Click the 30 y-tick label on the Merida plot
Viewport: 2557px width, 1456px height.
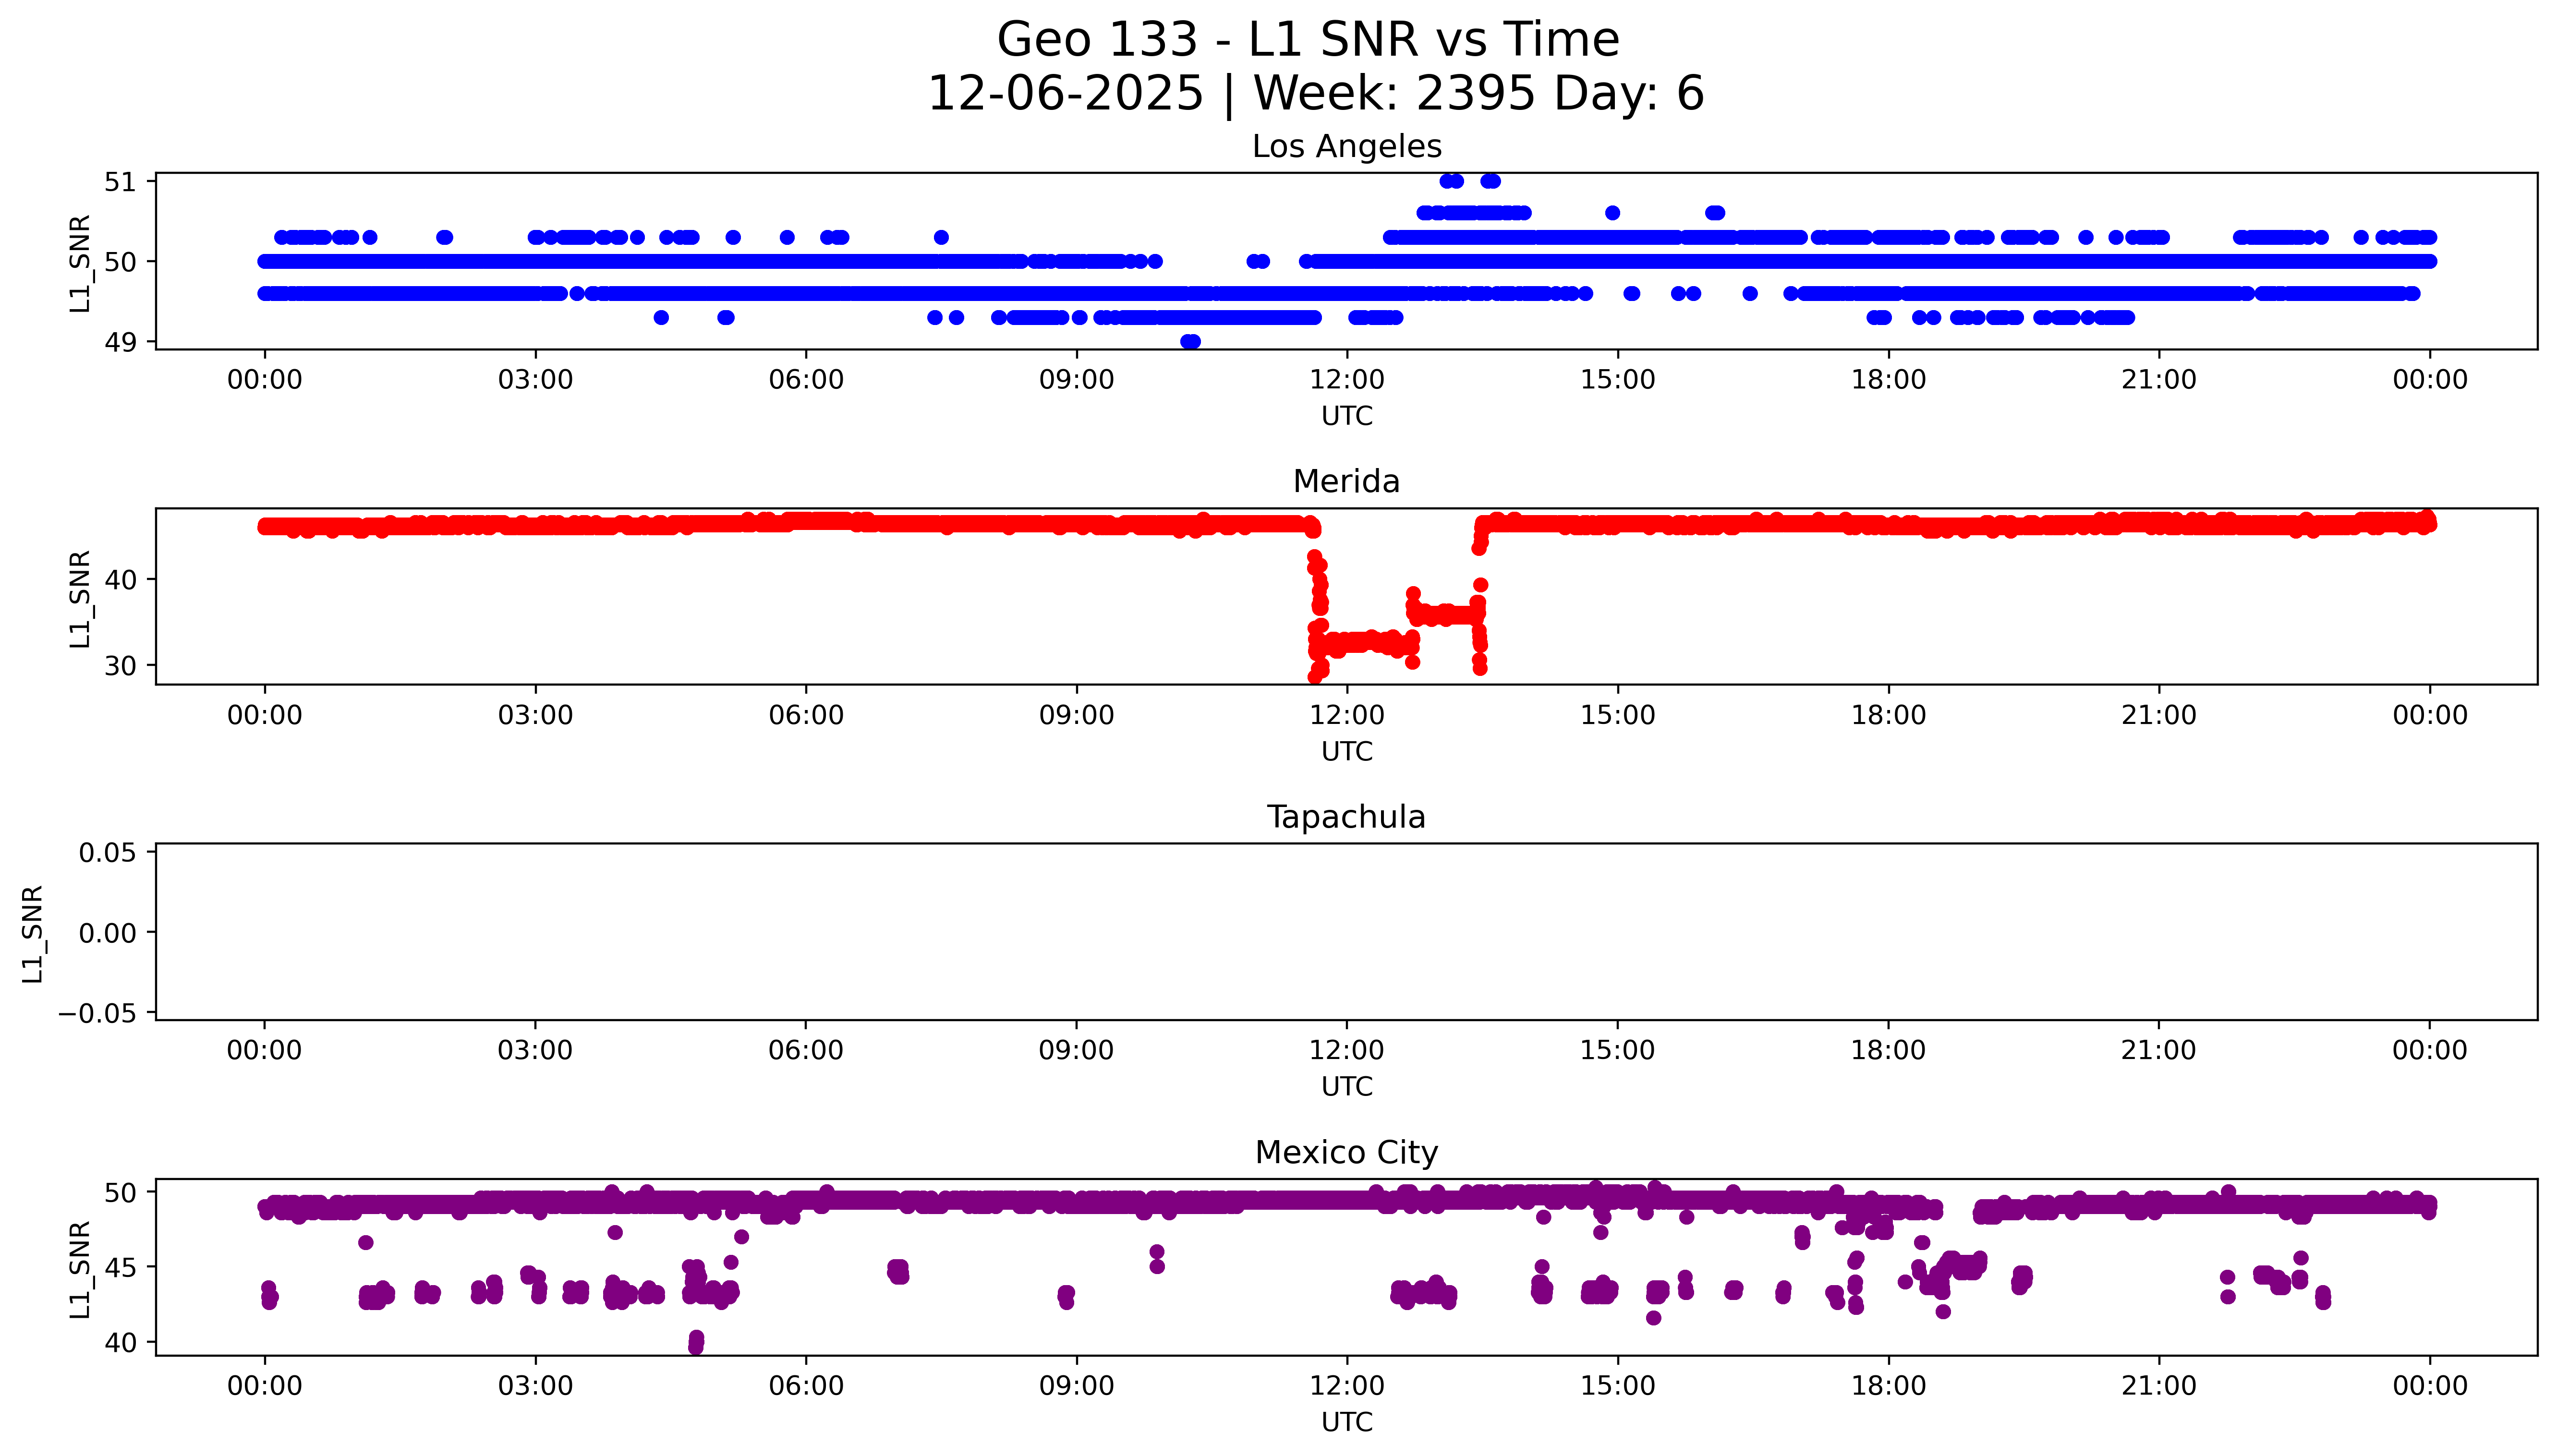(x=120, y=666)
